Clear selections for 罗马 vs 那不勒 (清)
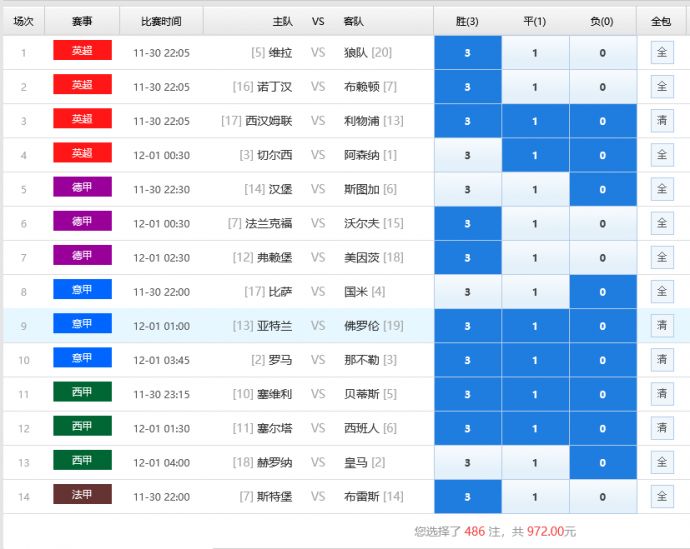Screen dimensions: 690x549 662,360
